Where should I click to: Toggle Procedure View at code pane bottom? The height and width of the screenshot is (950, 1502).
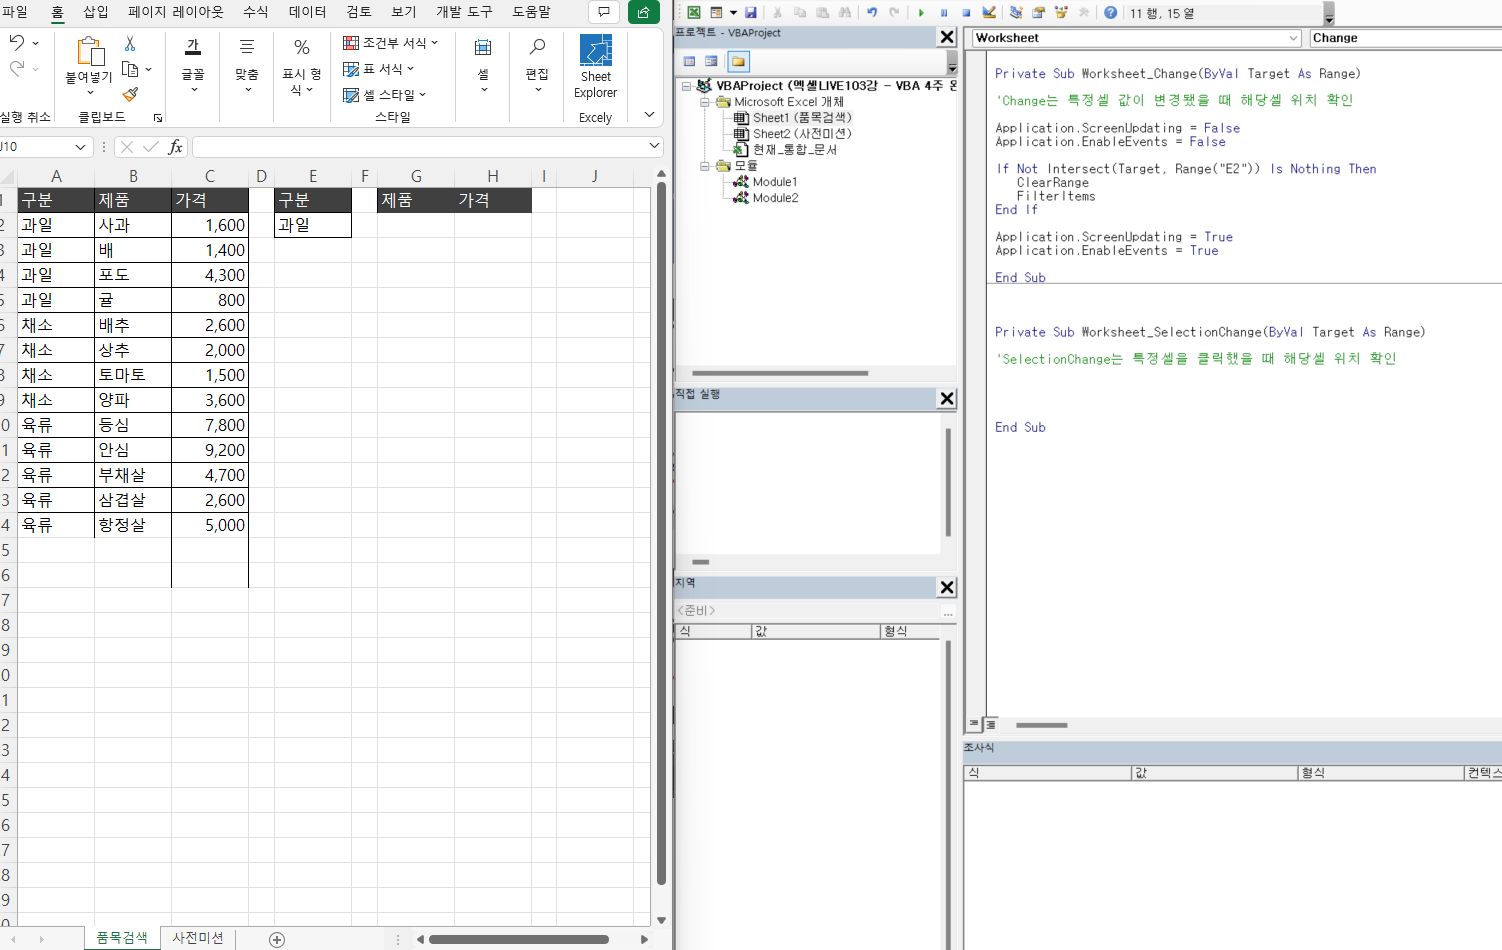point(974,724)
